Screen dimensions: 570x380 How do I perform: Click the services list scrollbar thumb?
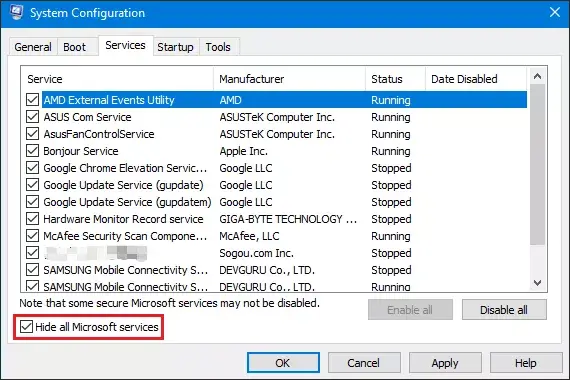point(537,164)
